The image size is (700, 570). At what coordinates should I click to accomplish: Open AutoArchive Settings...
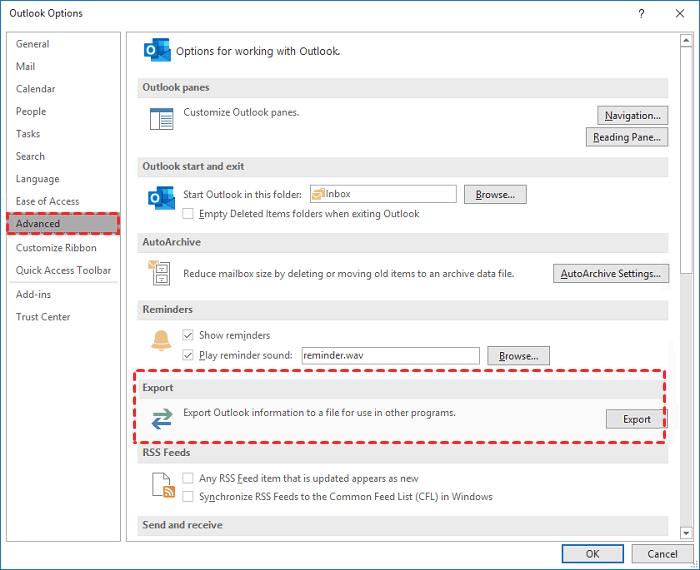611,274
